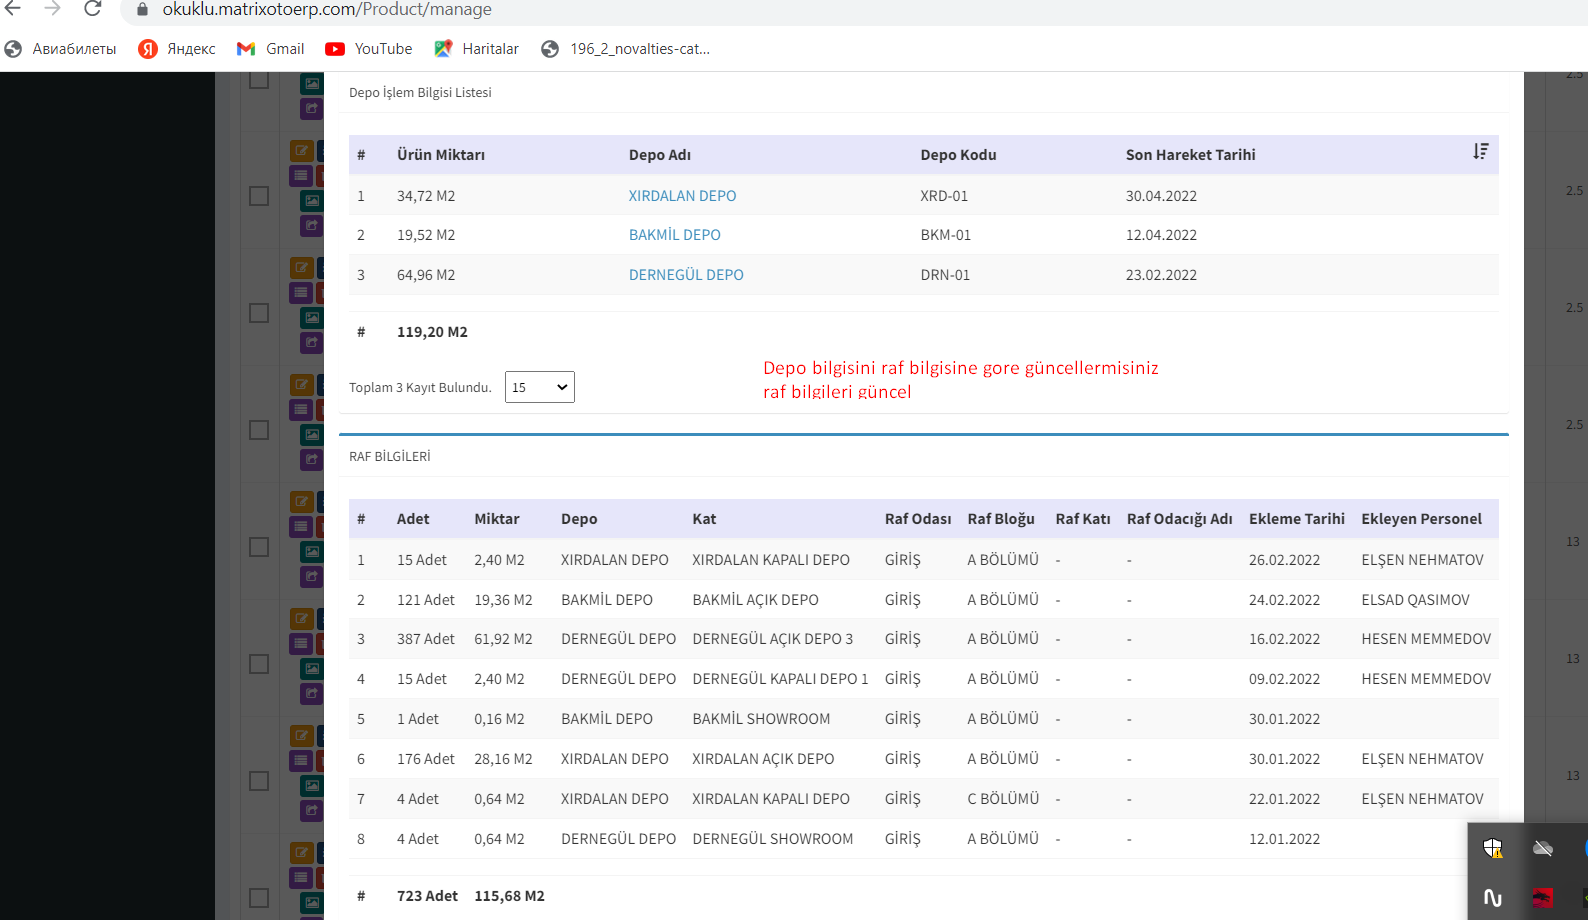The image size is (1588, 920).
Task: Click the browser address bar URL
Action: coord(326,10)
